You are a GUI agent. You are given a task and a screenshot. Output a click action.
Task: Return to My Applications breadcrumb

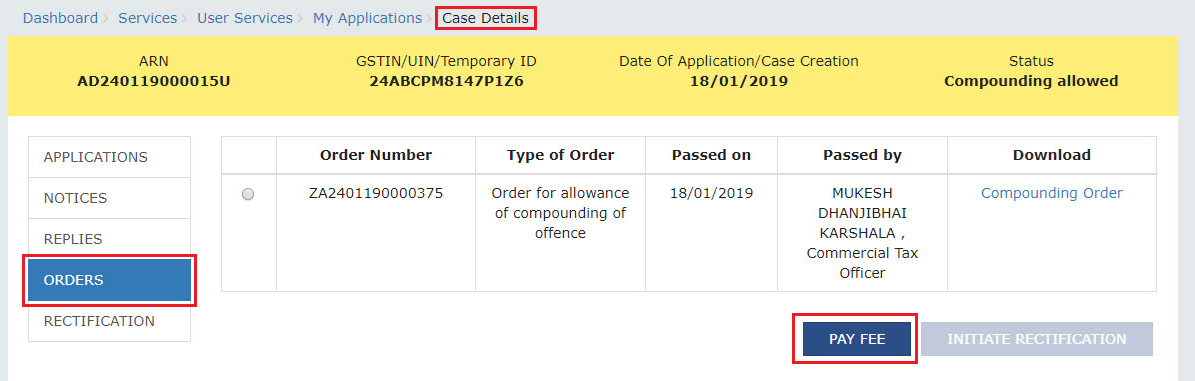pos(367,18)
